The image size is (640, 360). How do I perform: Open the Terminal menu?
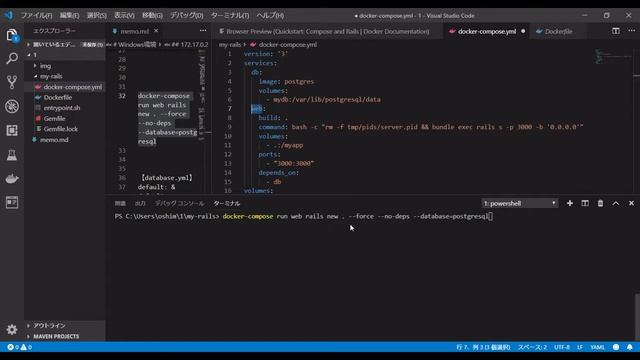coord(230,16)
